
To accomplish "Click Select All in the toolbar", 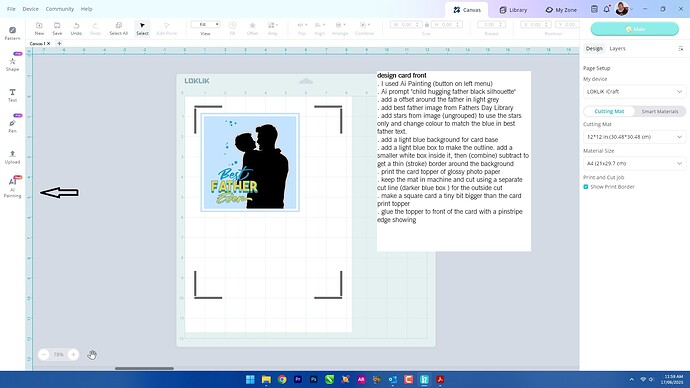I will (x=118, y=29).
